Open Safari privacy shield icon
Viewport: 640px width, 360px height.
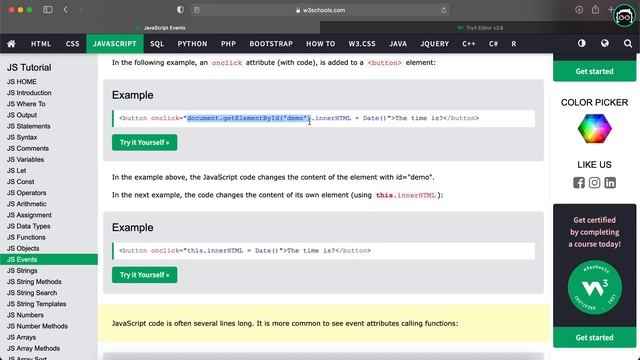(x=180, y=10)
